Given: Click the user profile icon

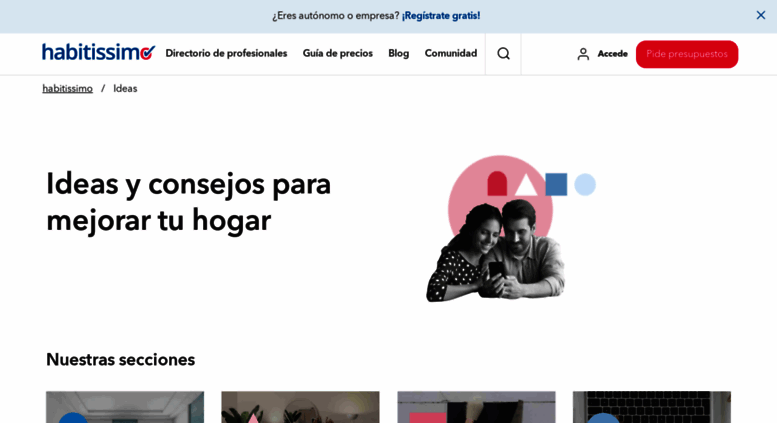Looking at the screenshot, I should (x=583, y=54).
